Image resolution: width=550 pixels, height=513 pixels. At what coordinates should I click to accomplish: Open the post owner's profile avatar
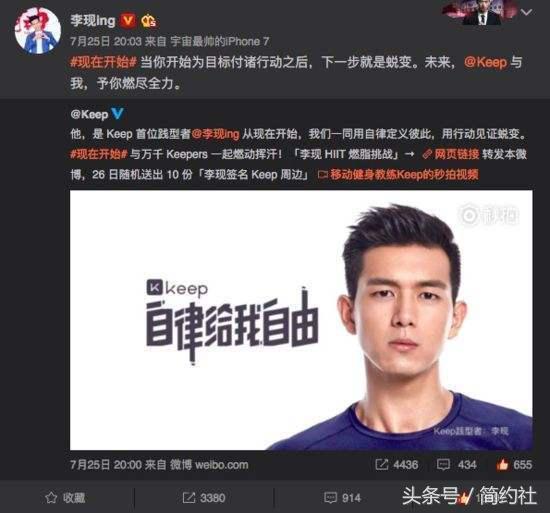(38, 31)
